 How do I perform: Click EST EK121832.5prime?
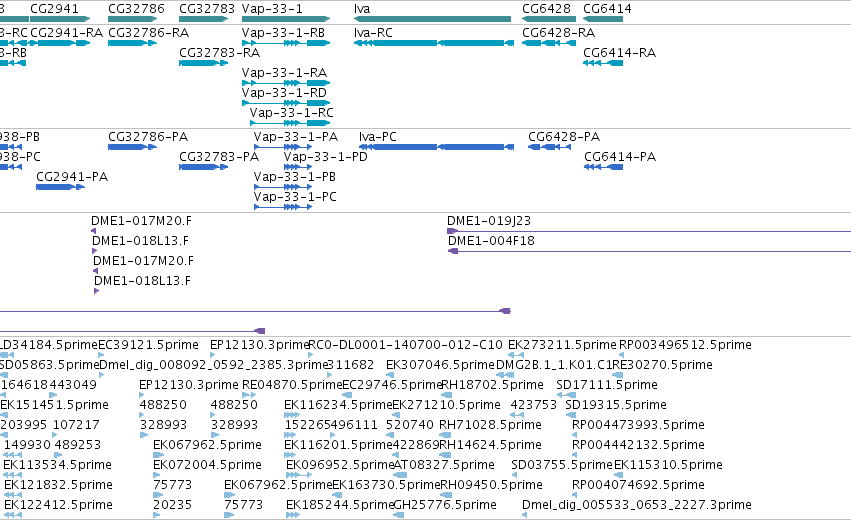[x=12, y=495]
